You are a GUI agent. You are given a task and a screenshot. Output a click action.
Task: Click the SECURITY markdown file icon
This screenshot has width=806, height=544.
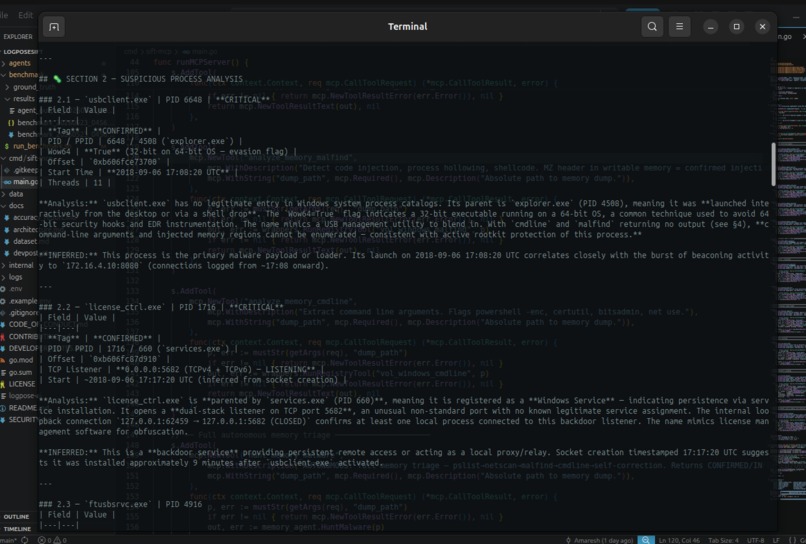tap(3, 420)
